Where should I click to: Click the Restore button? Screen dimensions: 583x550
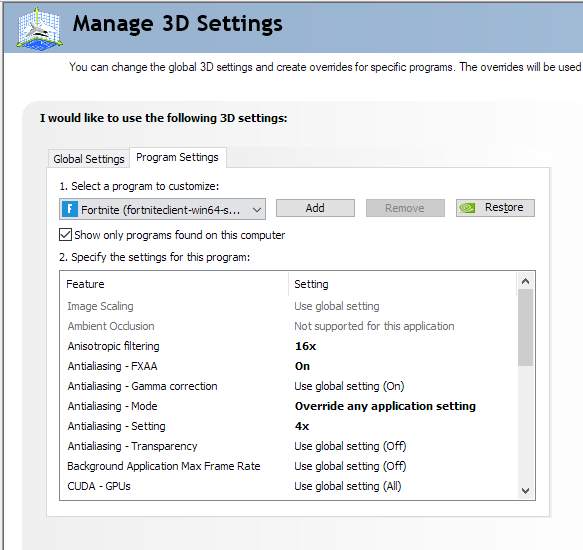click(x=495, y=208)
